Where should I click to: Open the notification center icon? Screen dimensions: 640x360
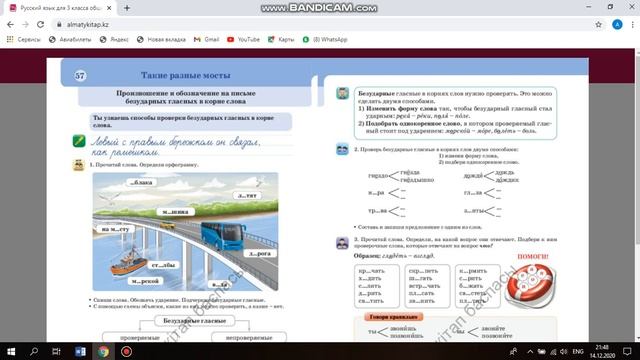[627, 351]
